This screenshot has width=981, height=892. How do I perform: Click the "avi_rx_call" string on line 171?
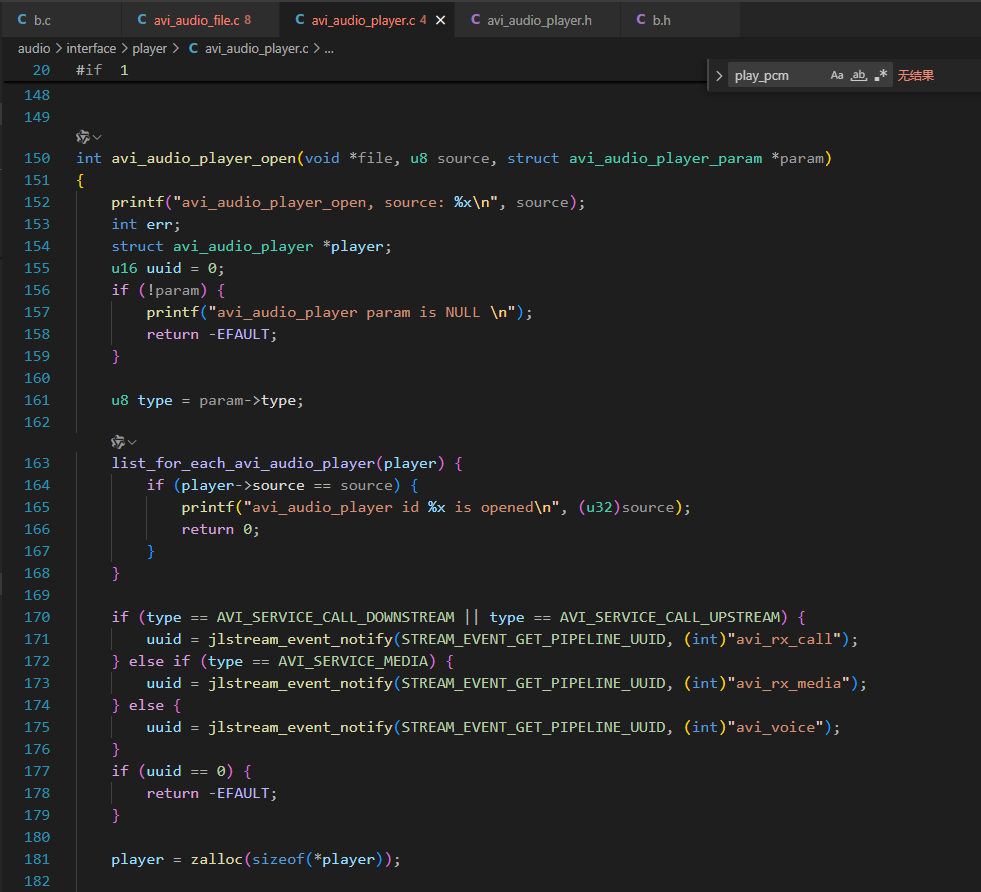pyautogui.click(x=785, y=639)
